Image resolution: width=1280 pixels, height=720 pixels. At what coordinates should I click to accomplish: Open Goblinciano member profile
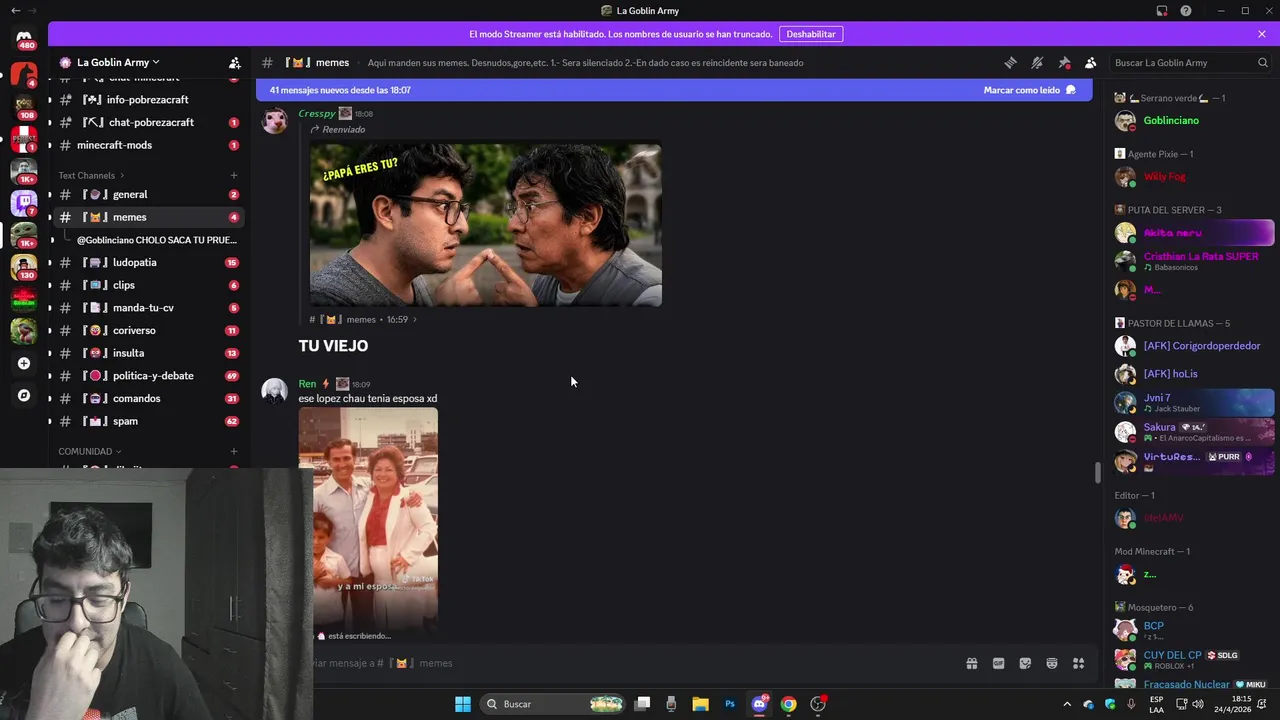point(1194,121)
